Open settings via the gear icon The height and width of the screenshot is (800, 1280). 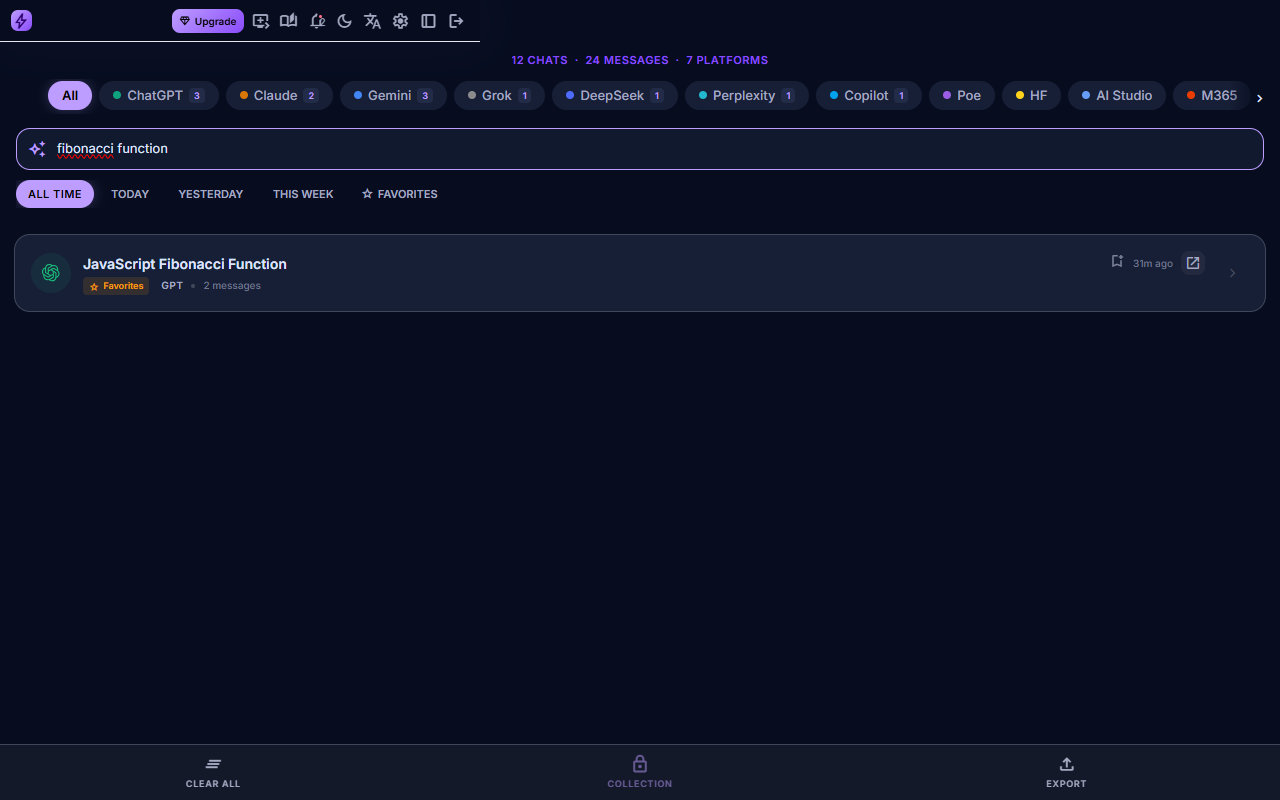(401, 21)
